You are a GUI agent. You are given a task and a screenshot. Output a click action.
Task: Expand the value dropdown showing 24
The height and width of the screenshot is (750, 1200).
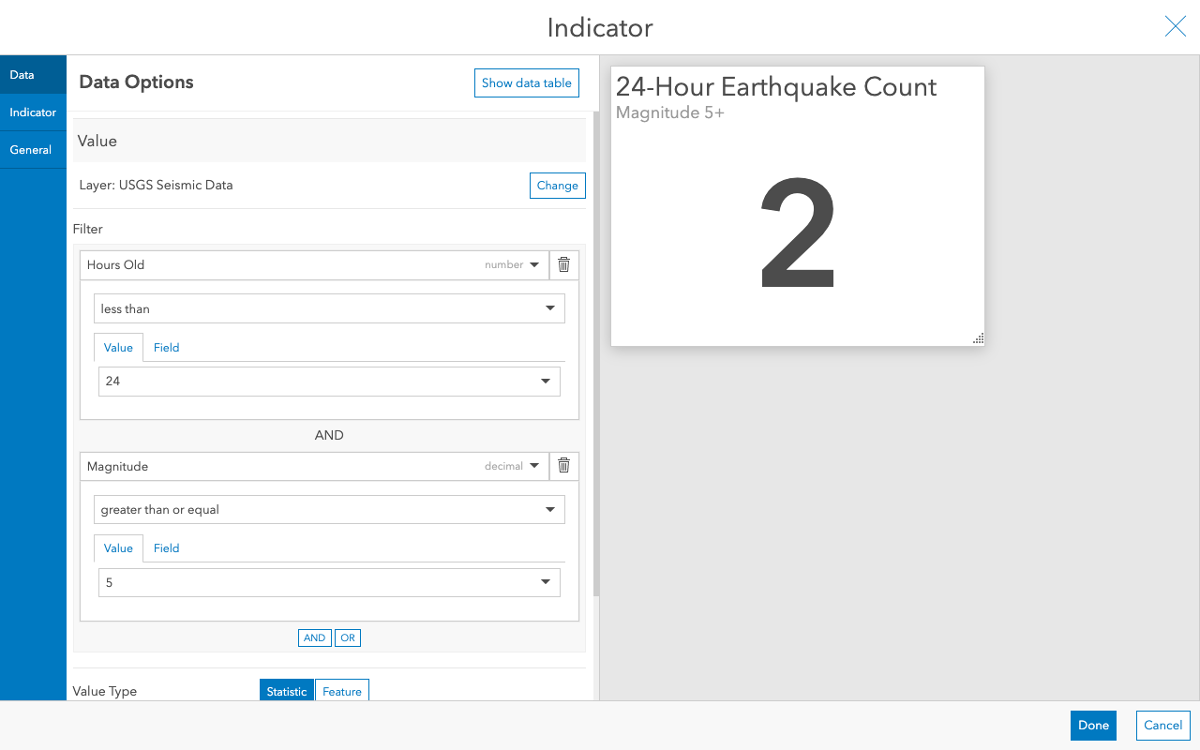(329, 381)
